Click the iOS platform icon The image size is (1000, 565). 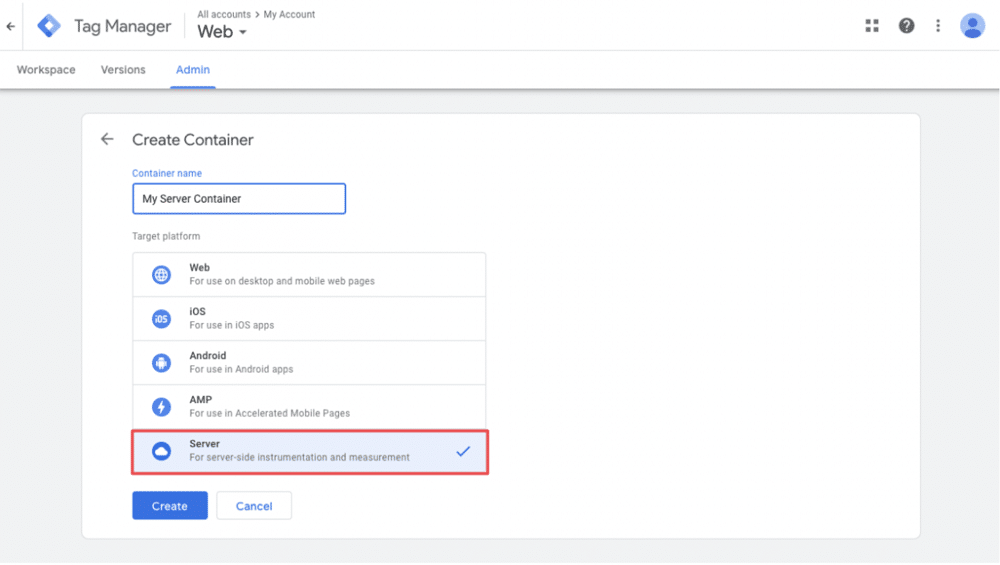pyautogui.click(x=161, y=319)
